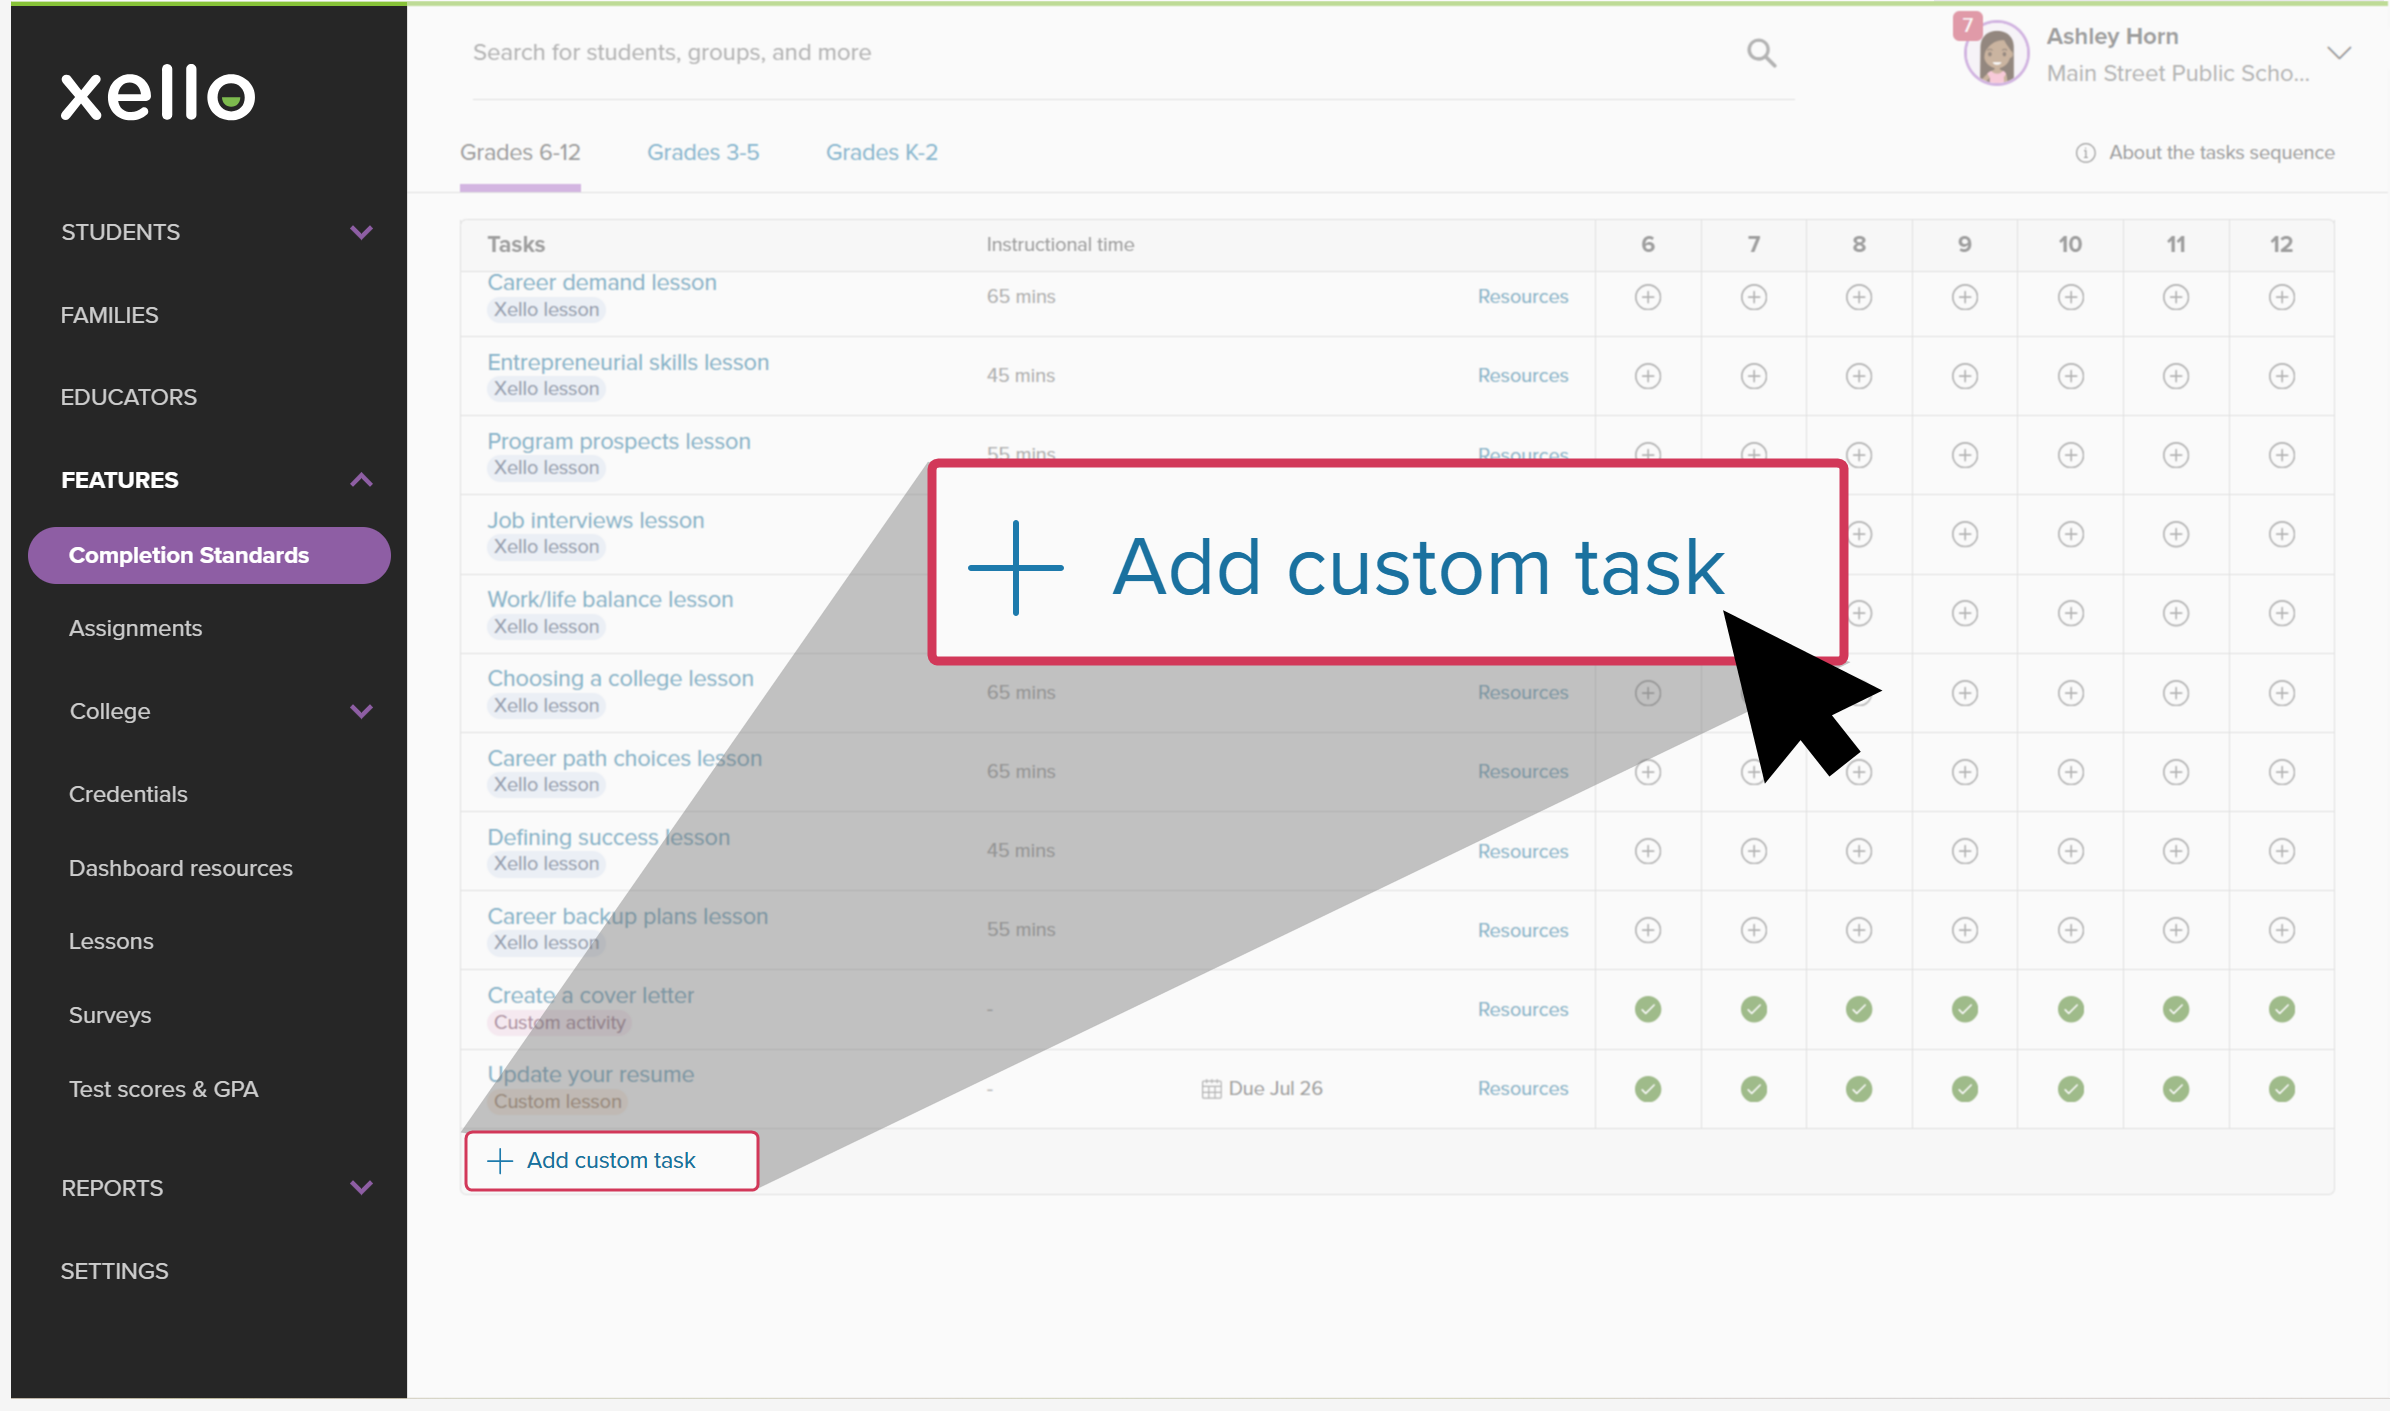Open Work/life balance lesson link
The height and width of the screenshot is (1411, 2390).
coord(610,599)
